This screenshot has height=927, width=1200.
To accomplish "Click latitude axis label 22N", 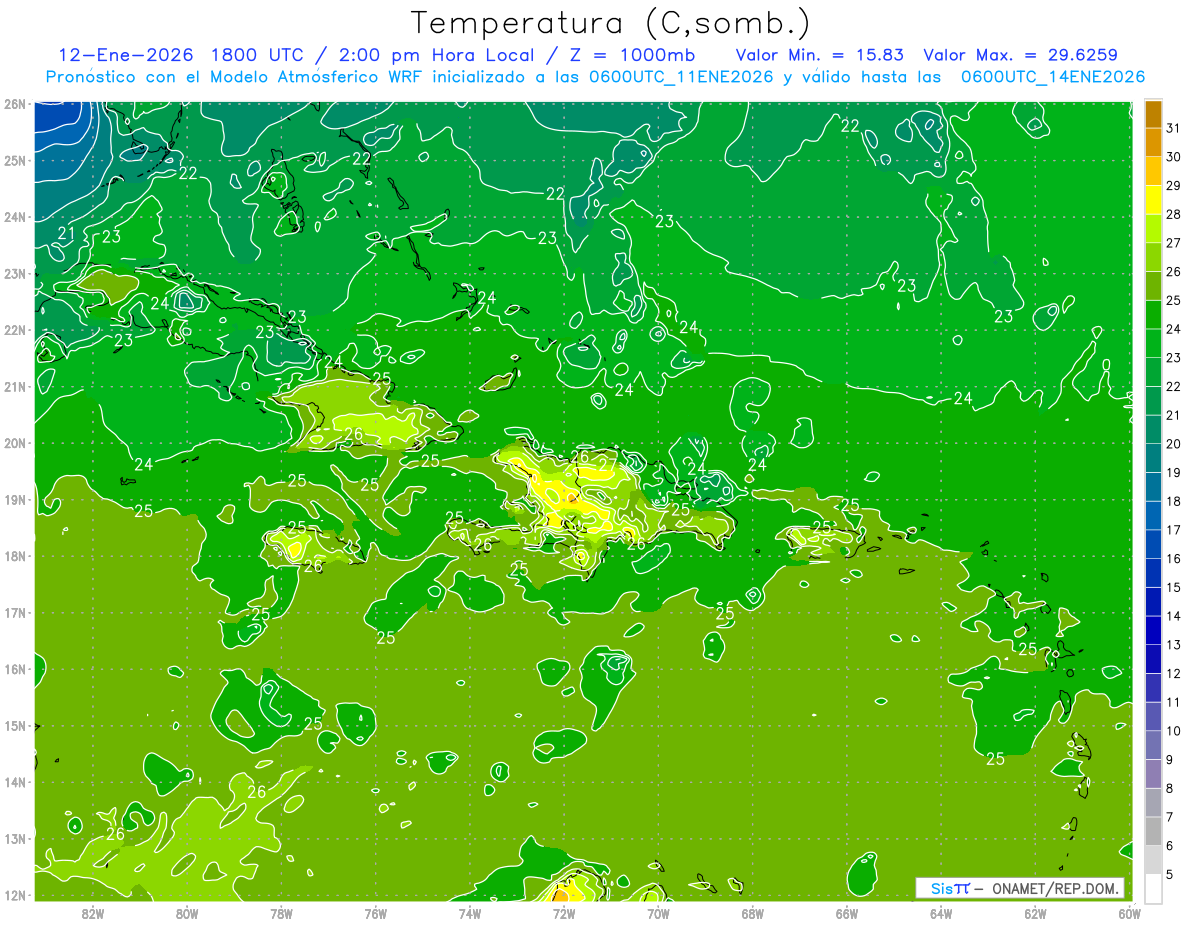I will click(x=14, y=330).
